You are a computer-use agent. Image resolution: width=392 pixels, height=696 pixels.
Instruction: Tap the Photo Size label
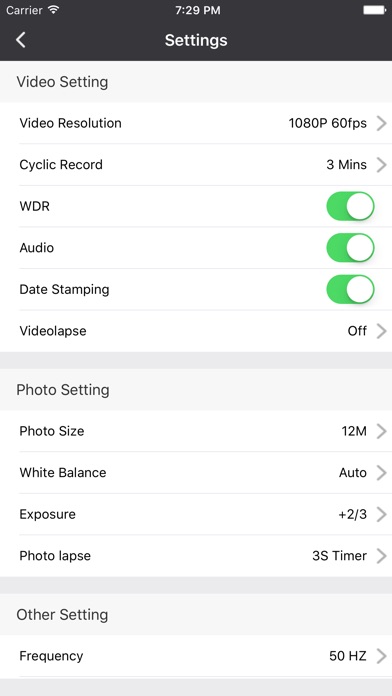(x=51, y=431)
